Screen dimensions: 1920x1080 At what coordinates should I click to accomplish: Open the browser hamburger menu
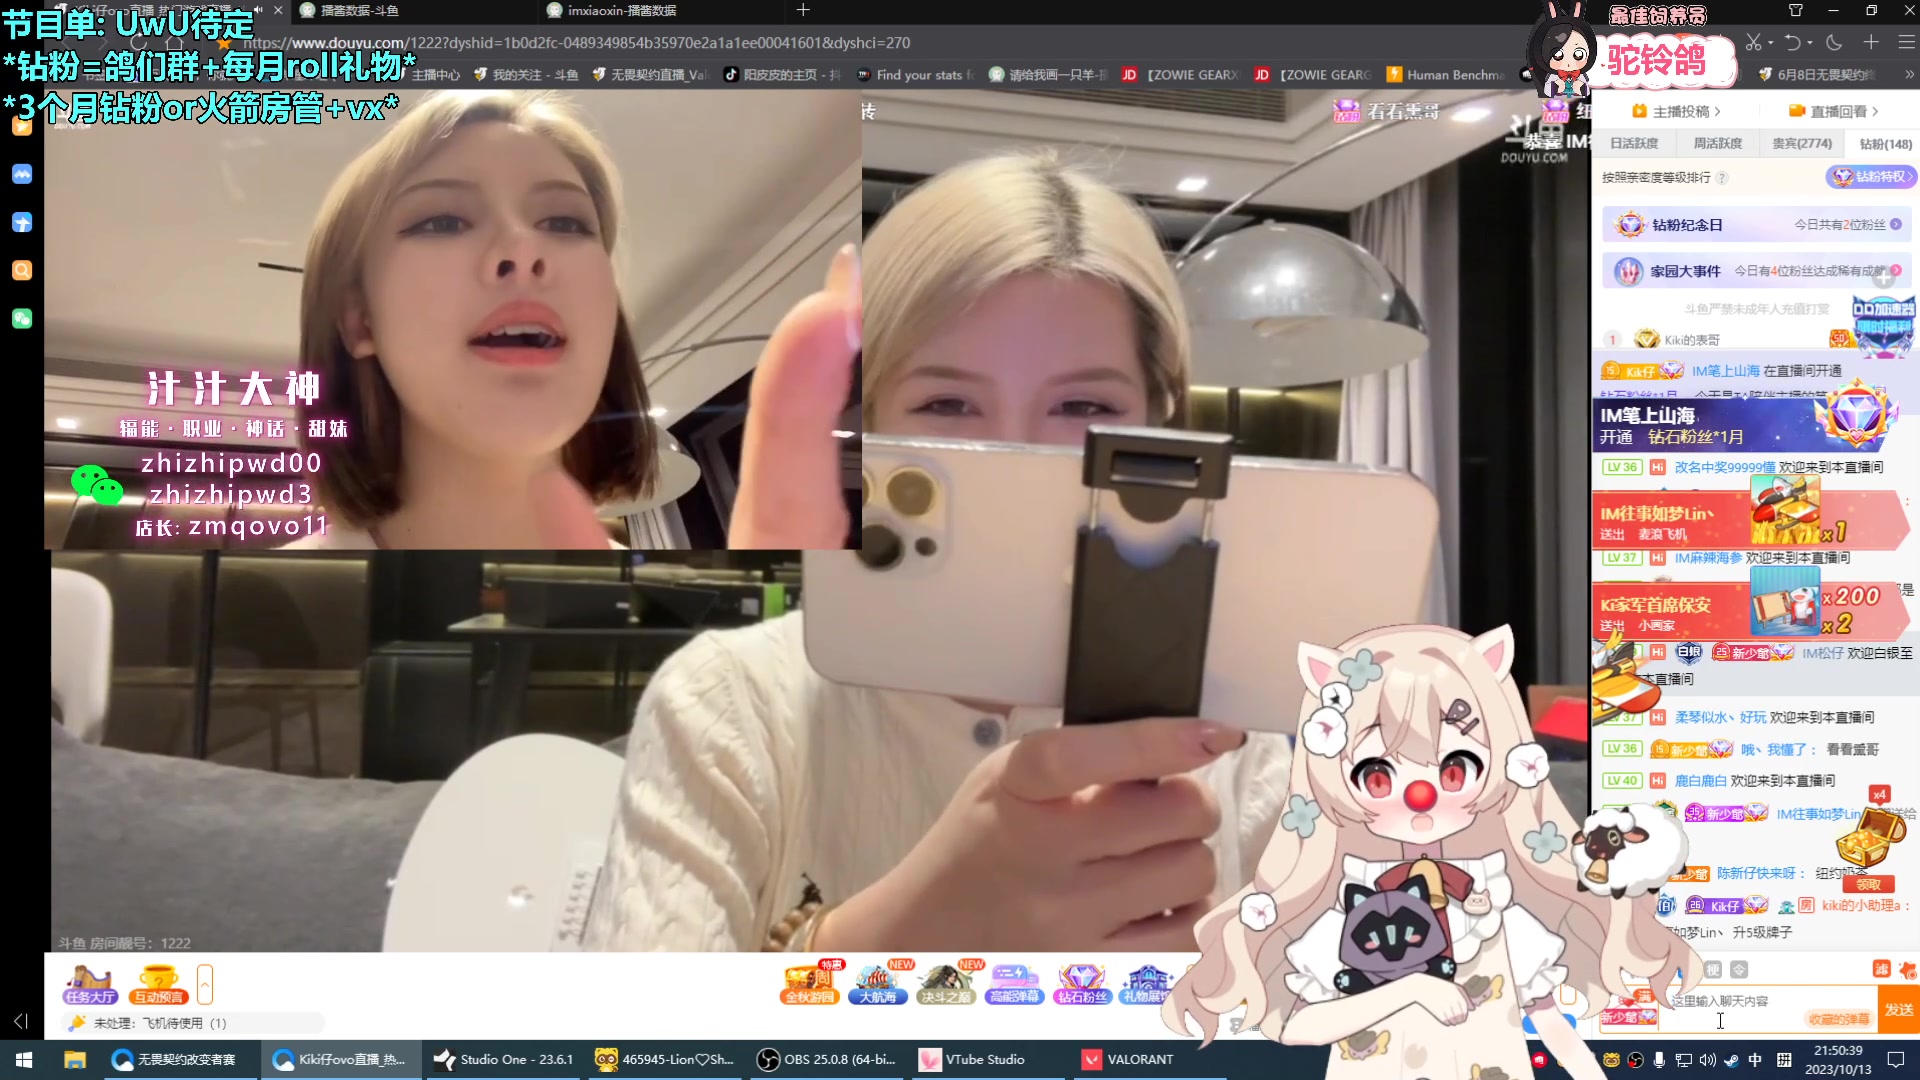click(1907, 43)
